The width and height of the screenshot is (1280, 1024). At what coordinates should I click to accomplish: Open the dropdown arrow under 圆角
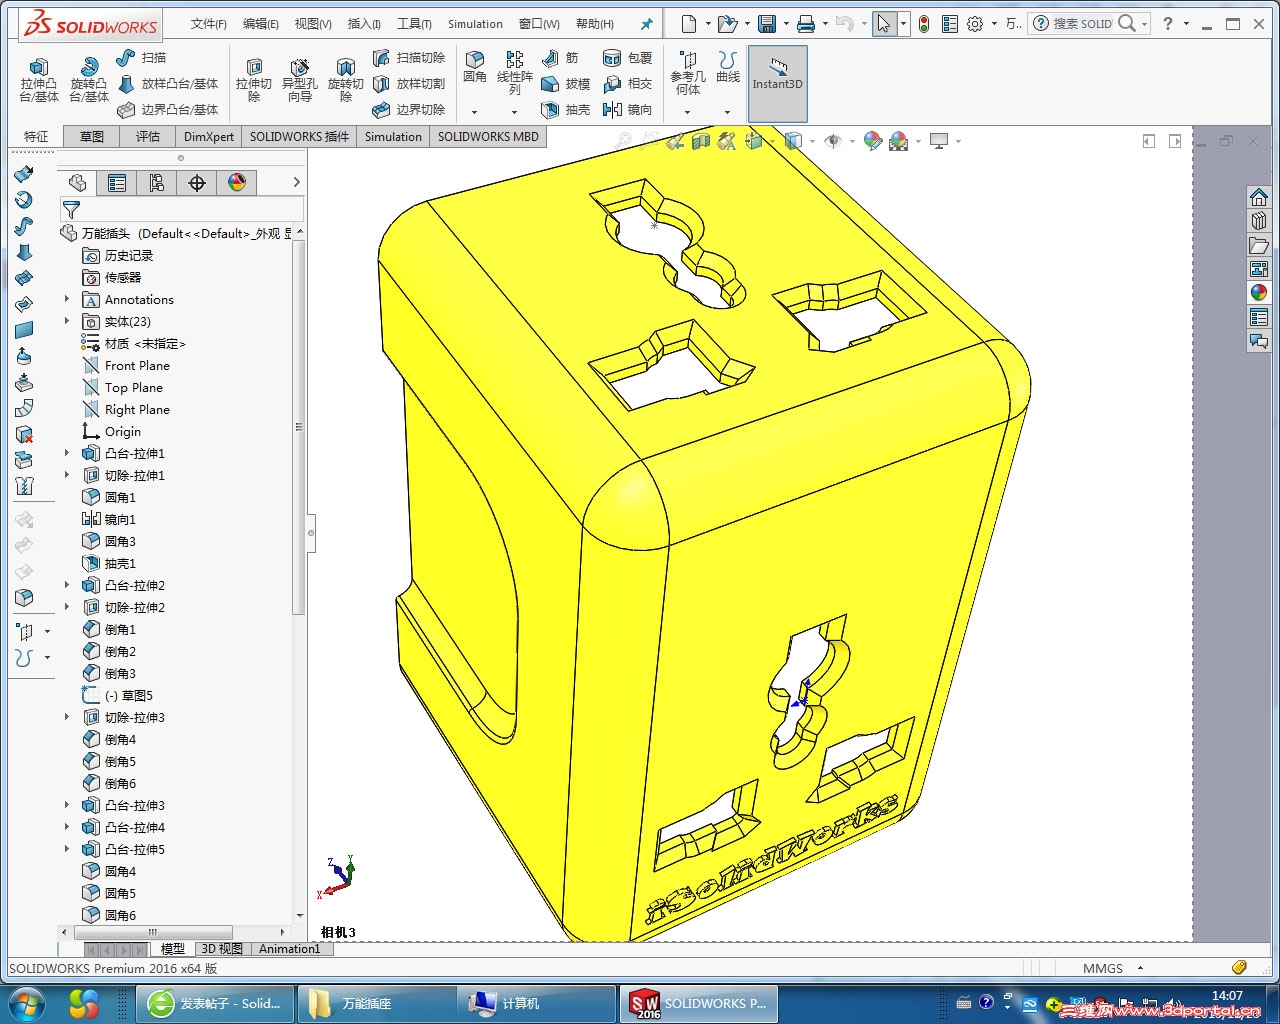point(475,112)
